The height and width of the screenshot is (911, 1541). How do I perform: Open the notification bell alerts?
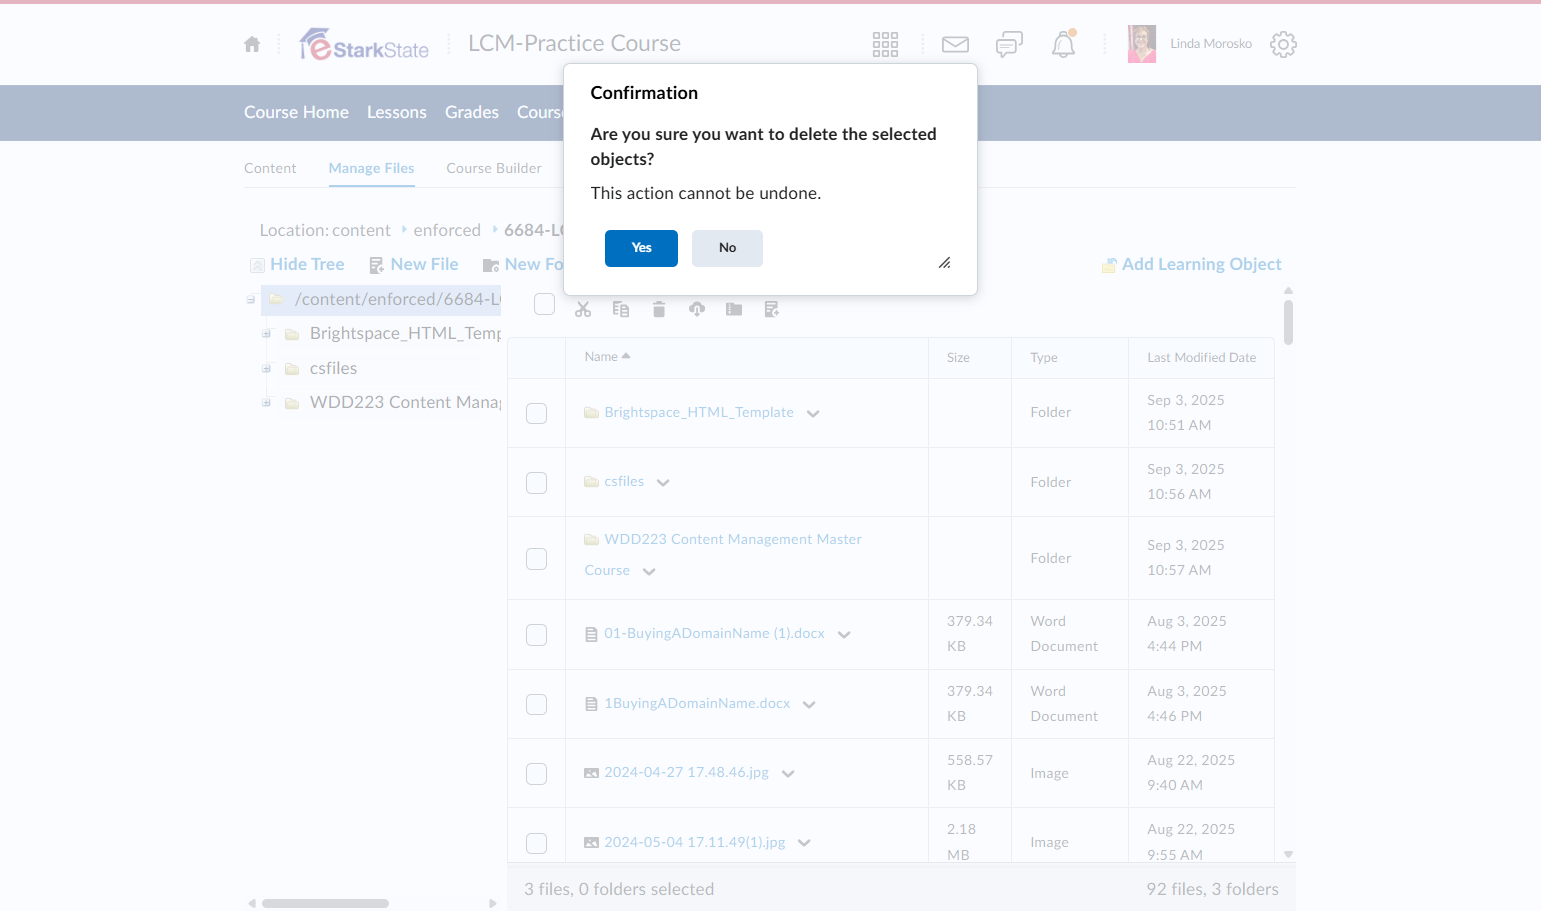point(1063,44)
